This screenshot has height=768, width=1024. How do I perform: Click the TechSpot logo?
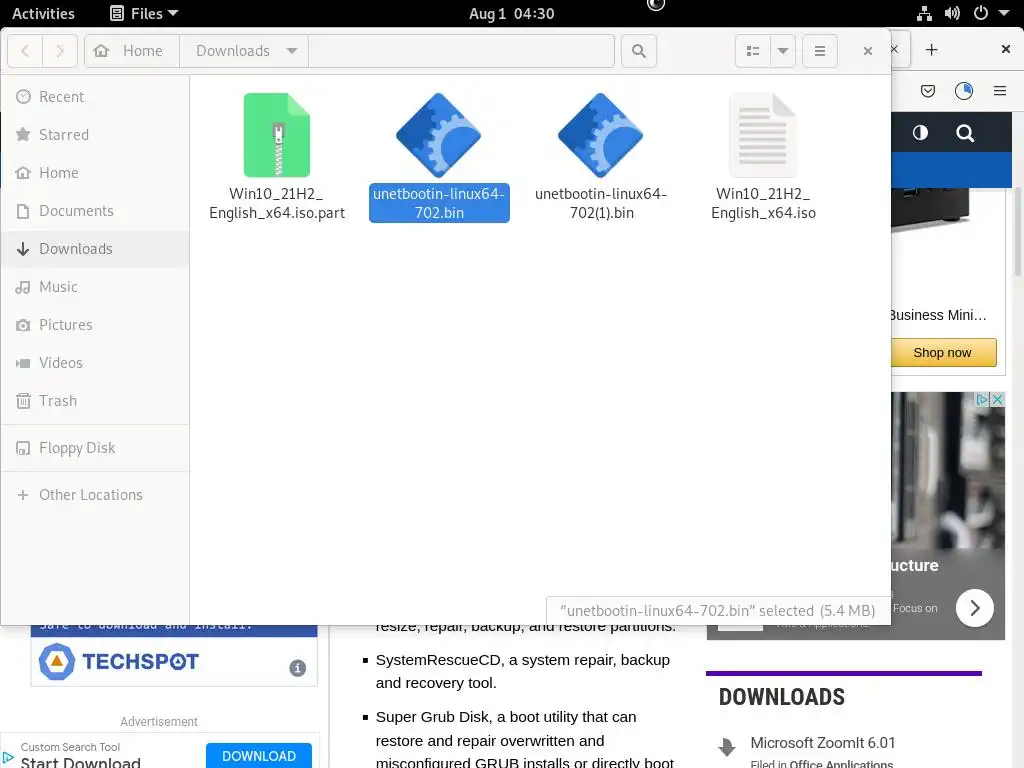click(x=119, y=662)
